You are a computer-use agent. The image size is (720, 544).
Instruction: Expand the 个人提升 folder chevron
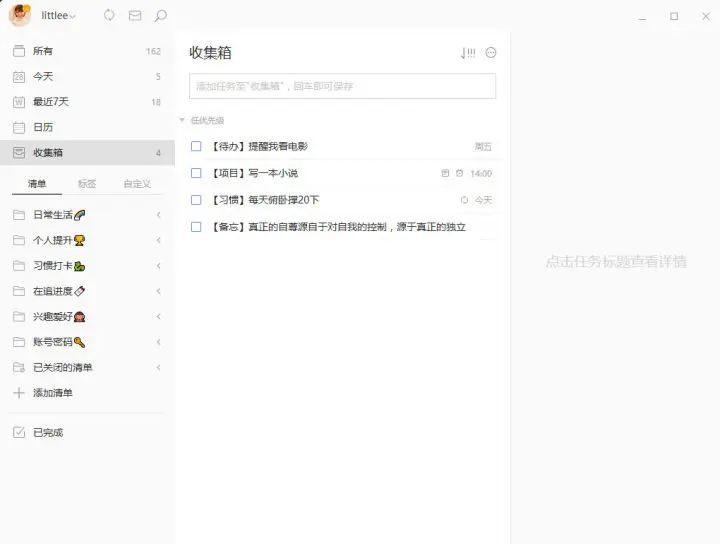click(x=158, y=240)
